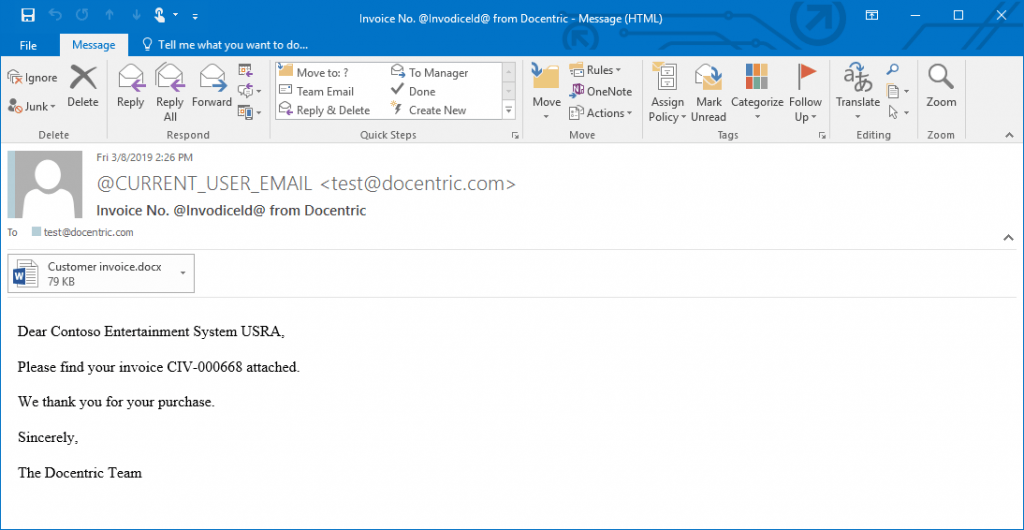This screenshot has height=530, width=1024.
Task: Click the signature 'The Docentric Team'
Action: point(80,473)
